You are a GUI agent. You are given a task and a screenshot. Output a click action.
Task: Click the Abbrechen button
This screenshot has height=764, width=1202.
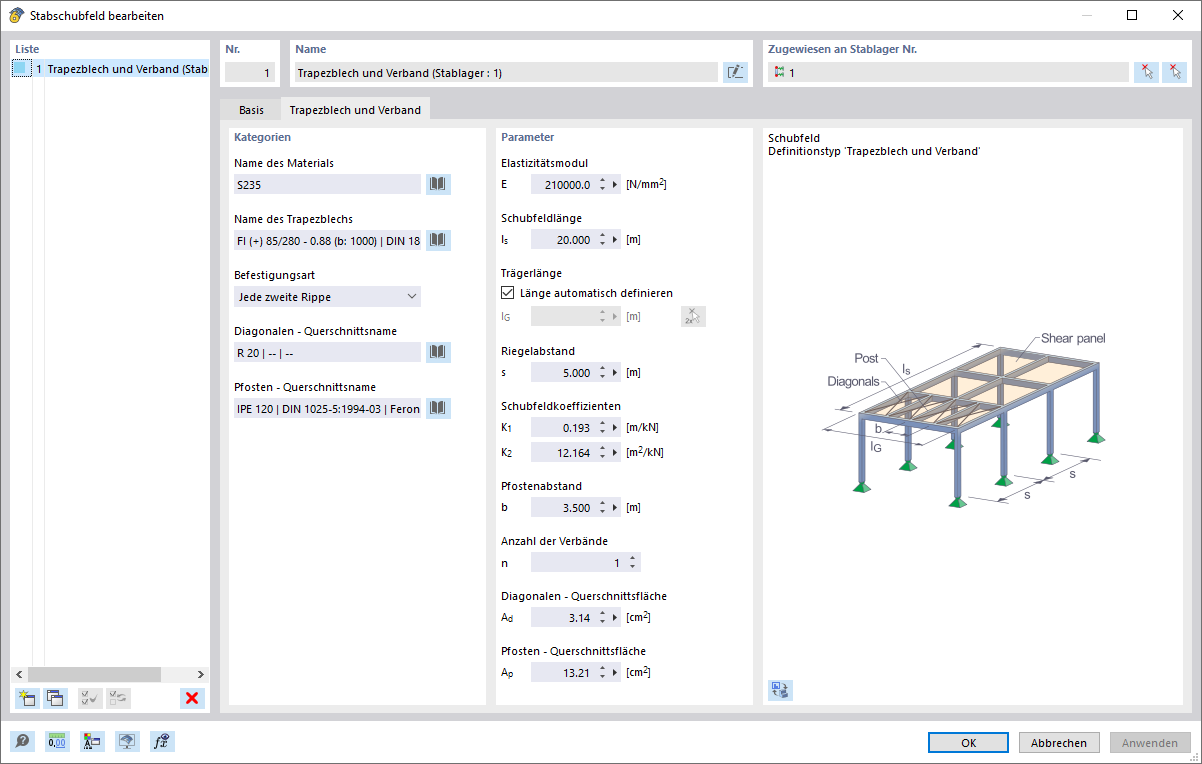(1059, 742)
